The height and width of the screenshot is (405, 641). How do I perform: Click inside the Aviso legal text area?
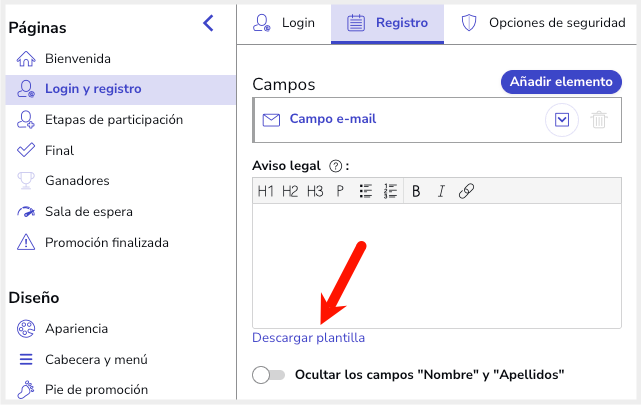pos(436,265)
